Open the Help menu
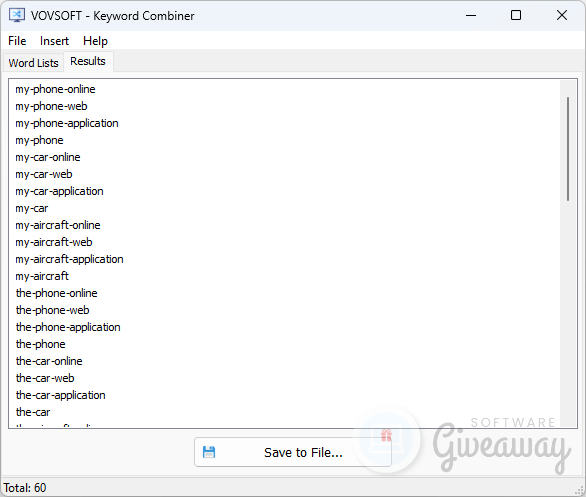The height and width of the screenshot is (497, 586). pos(95,41)
